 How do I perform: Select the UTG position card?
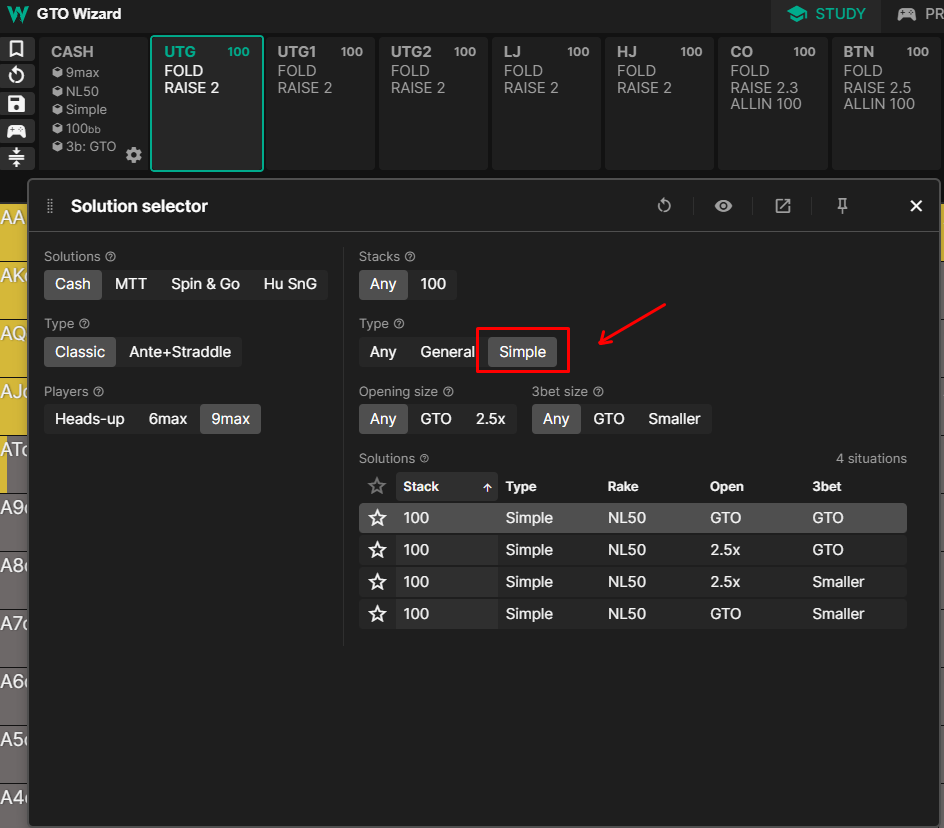pos(207,104)
